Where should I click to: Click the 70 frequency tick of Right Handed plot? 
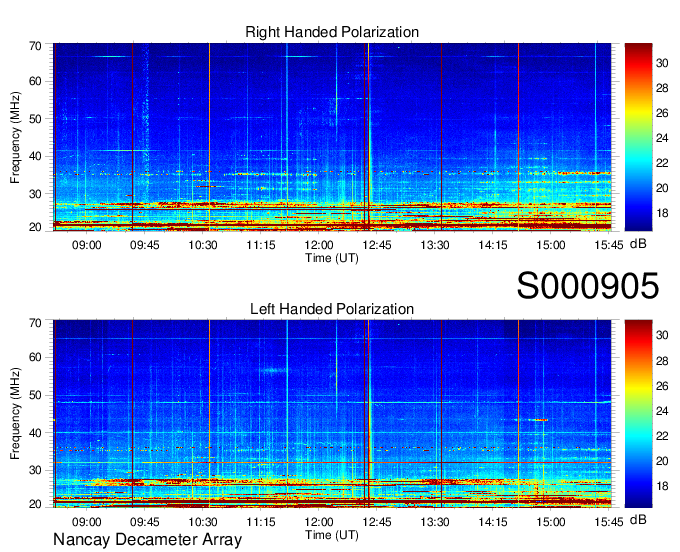tap(35, 46)
